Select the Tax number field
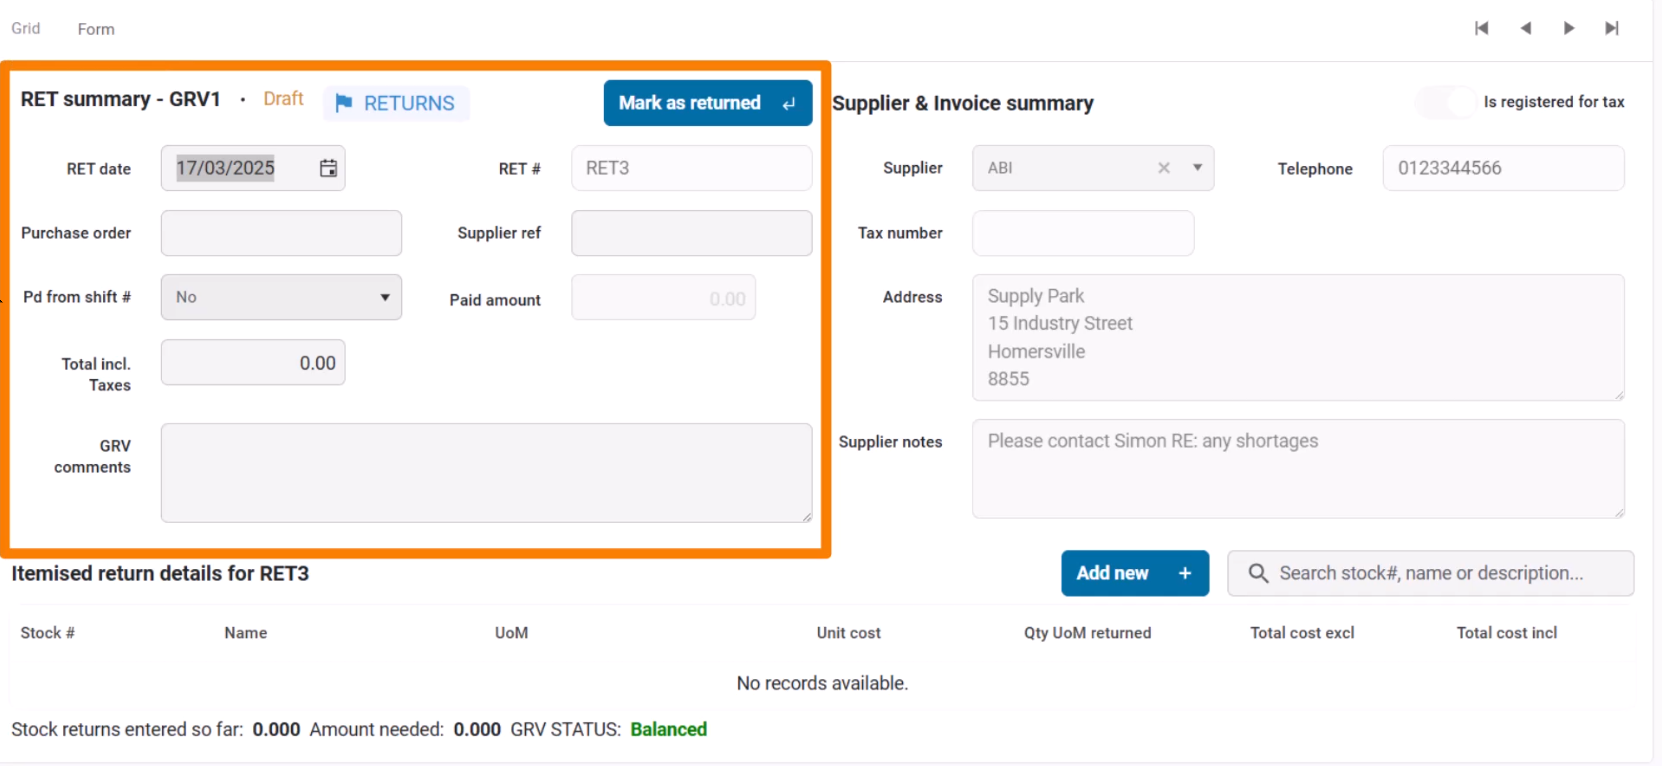 coord(1083,233)
